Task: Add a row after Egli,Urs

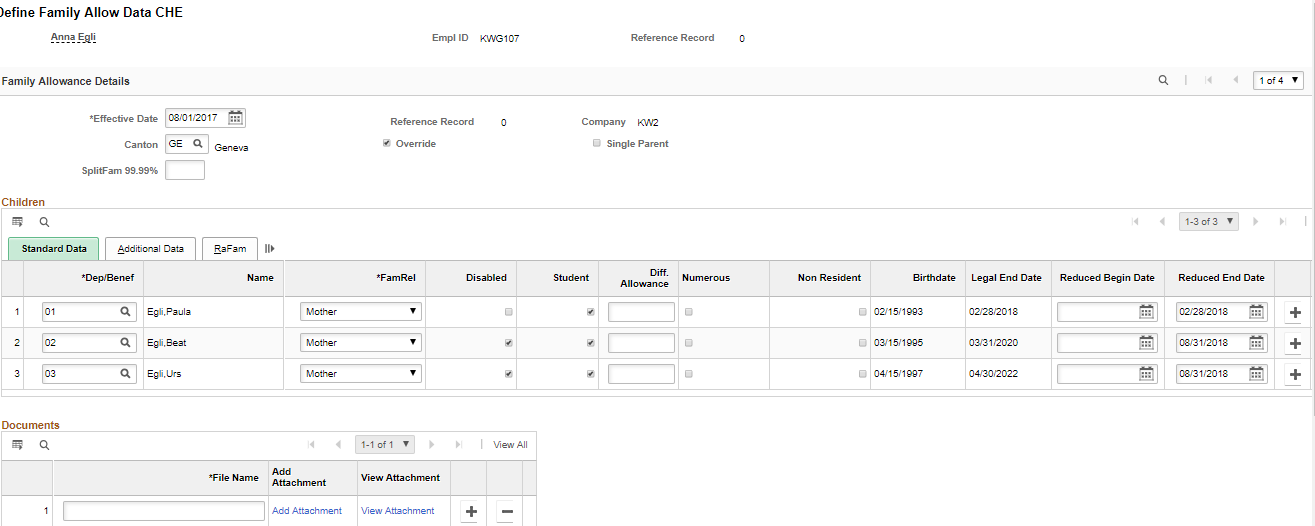Action: coord(1295,374)
